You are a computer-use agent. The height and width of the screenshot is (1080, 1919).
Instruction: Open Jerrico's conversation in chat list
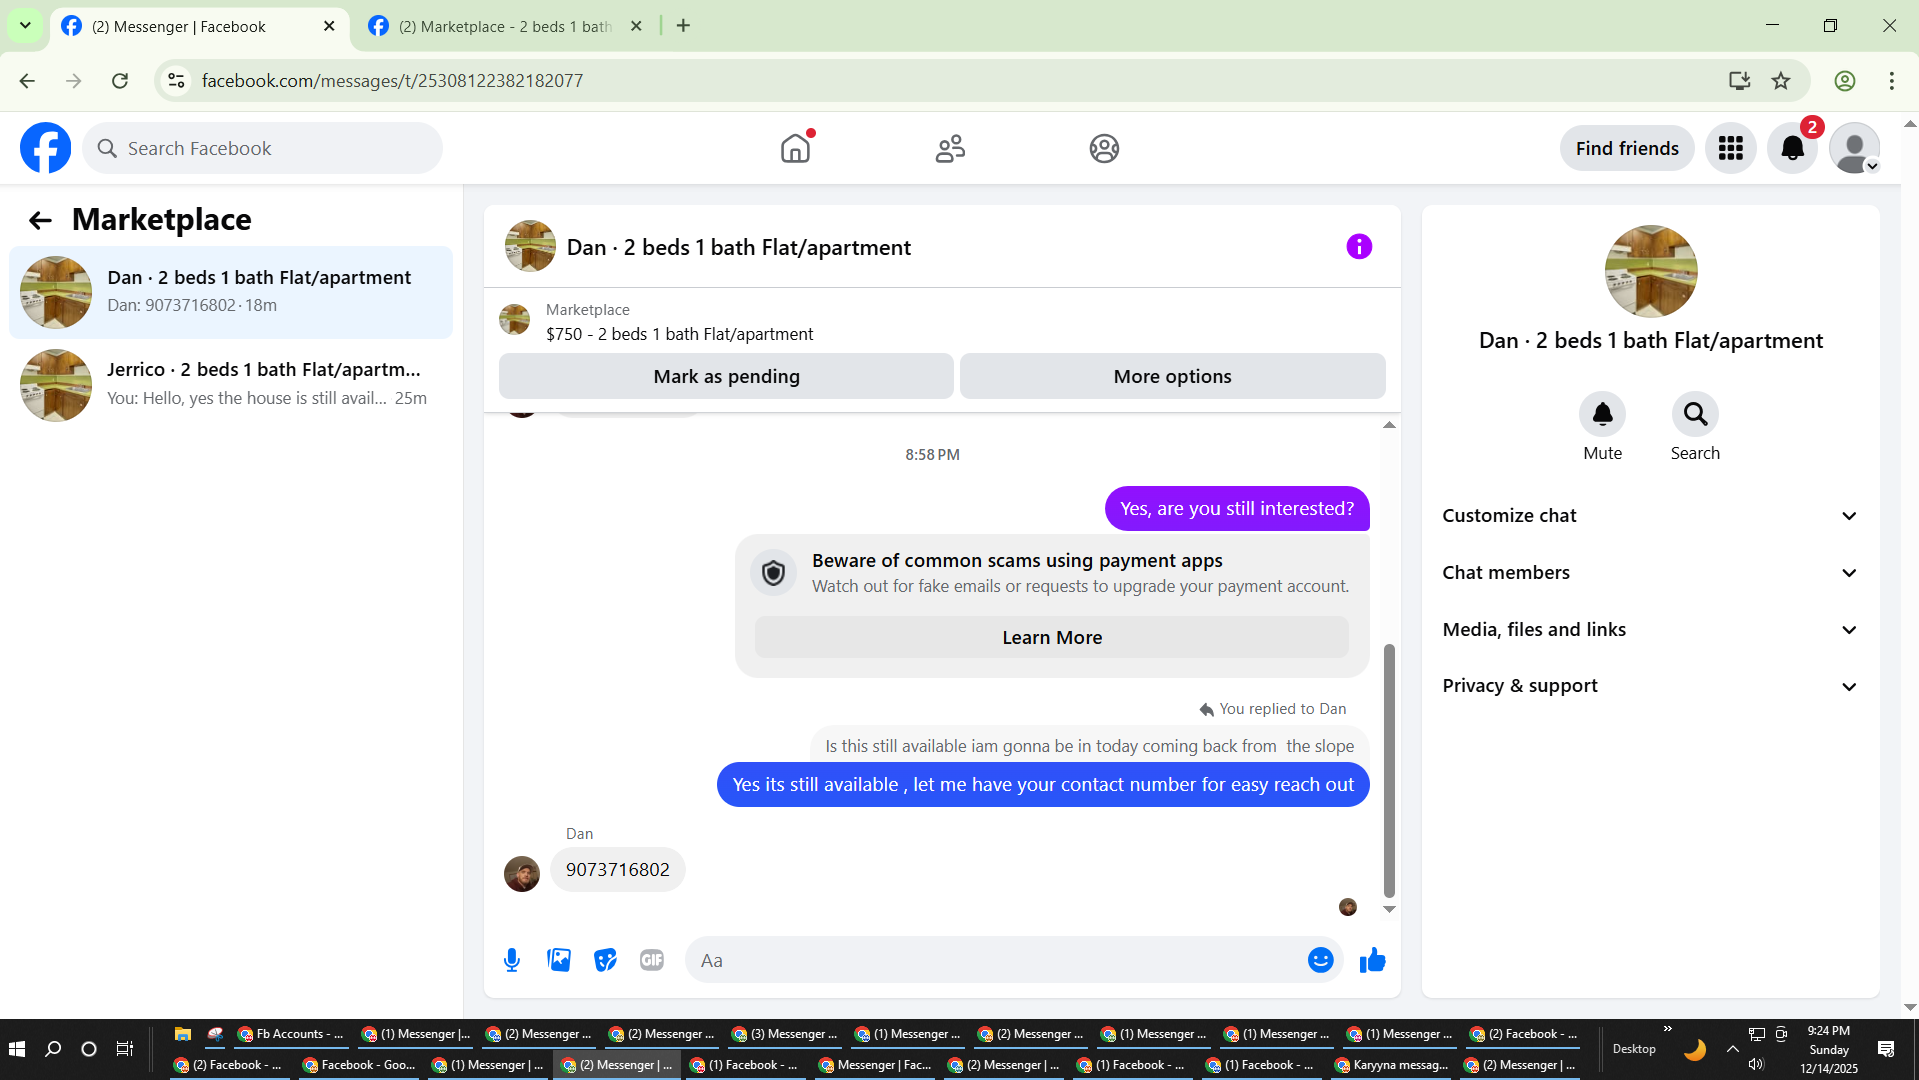[x=231, y=385]
